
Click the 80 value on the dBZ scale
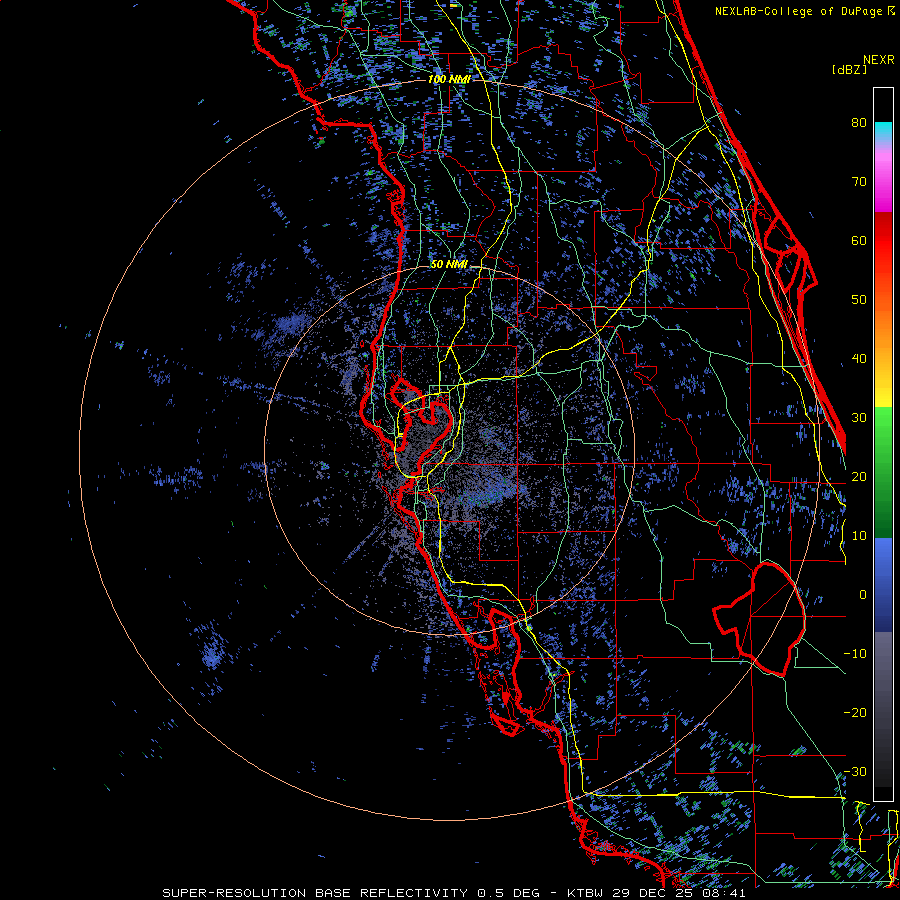(859, 122)
